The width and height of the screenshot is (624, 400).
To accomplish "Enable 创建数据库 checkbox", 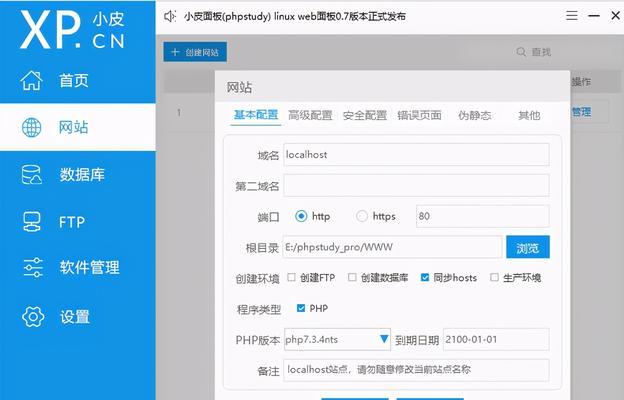I will [352, 277].
